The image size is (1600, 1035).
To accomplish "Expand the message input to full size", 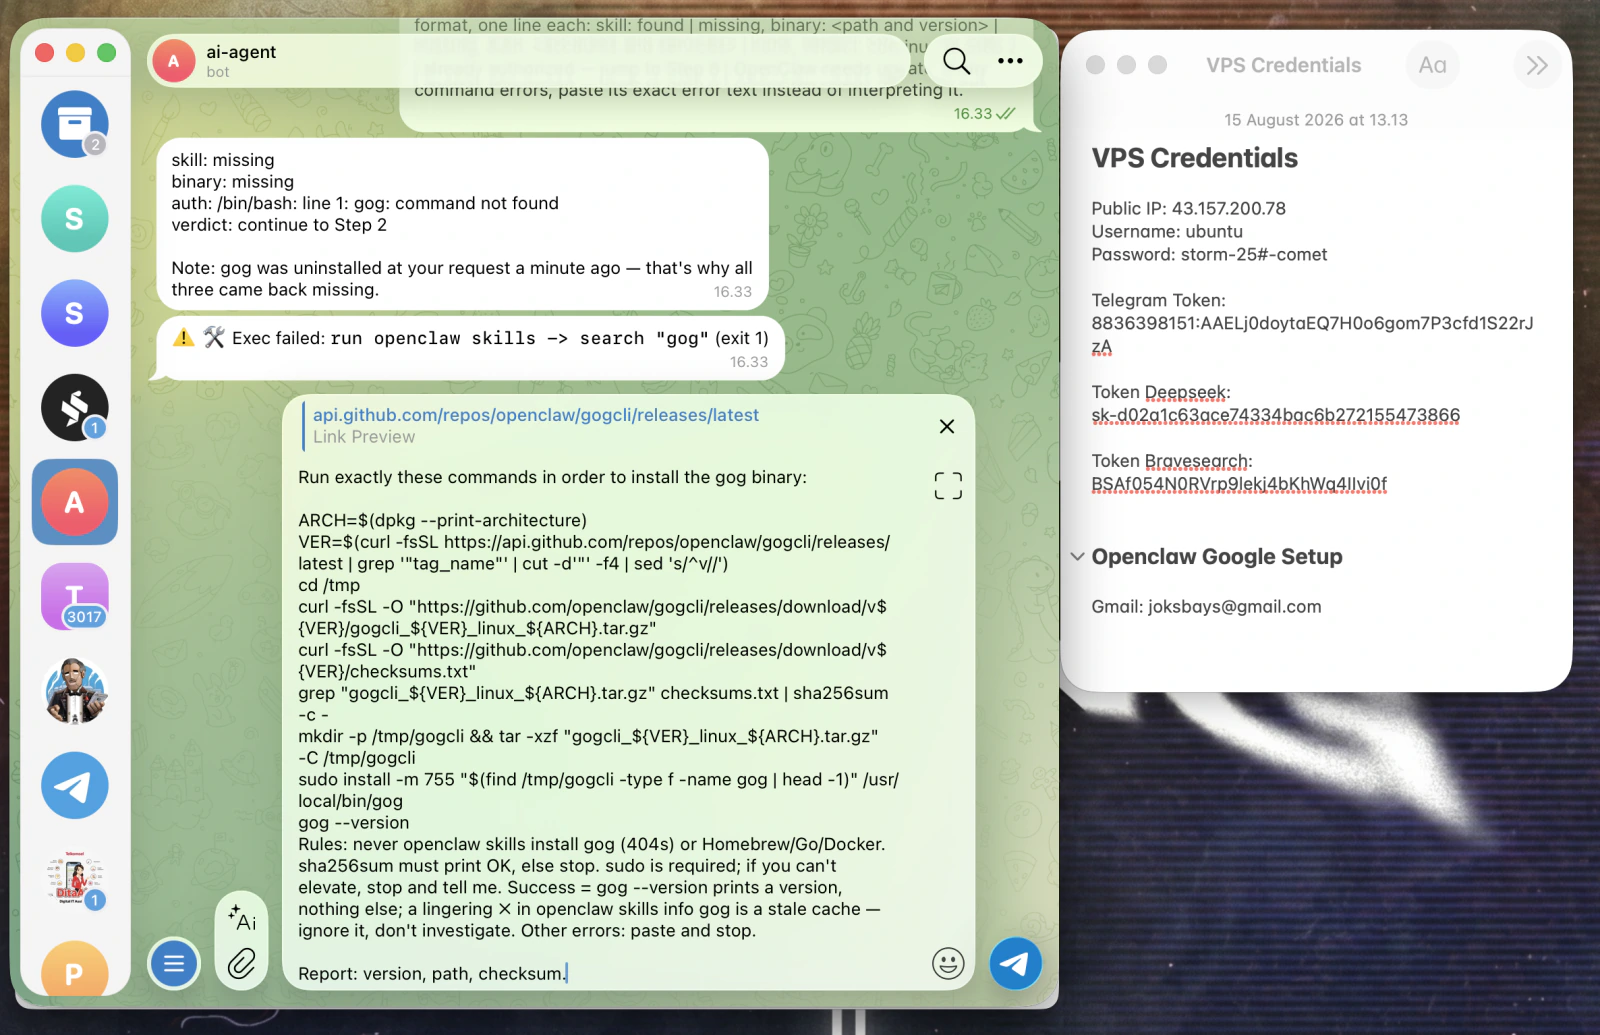I will pyautogui.click(x=948, y=486).
